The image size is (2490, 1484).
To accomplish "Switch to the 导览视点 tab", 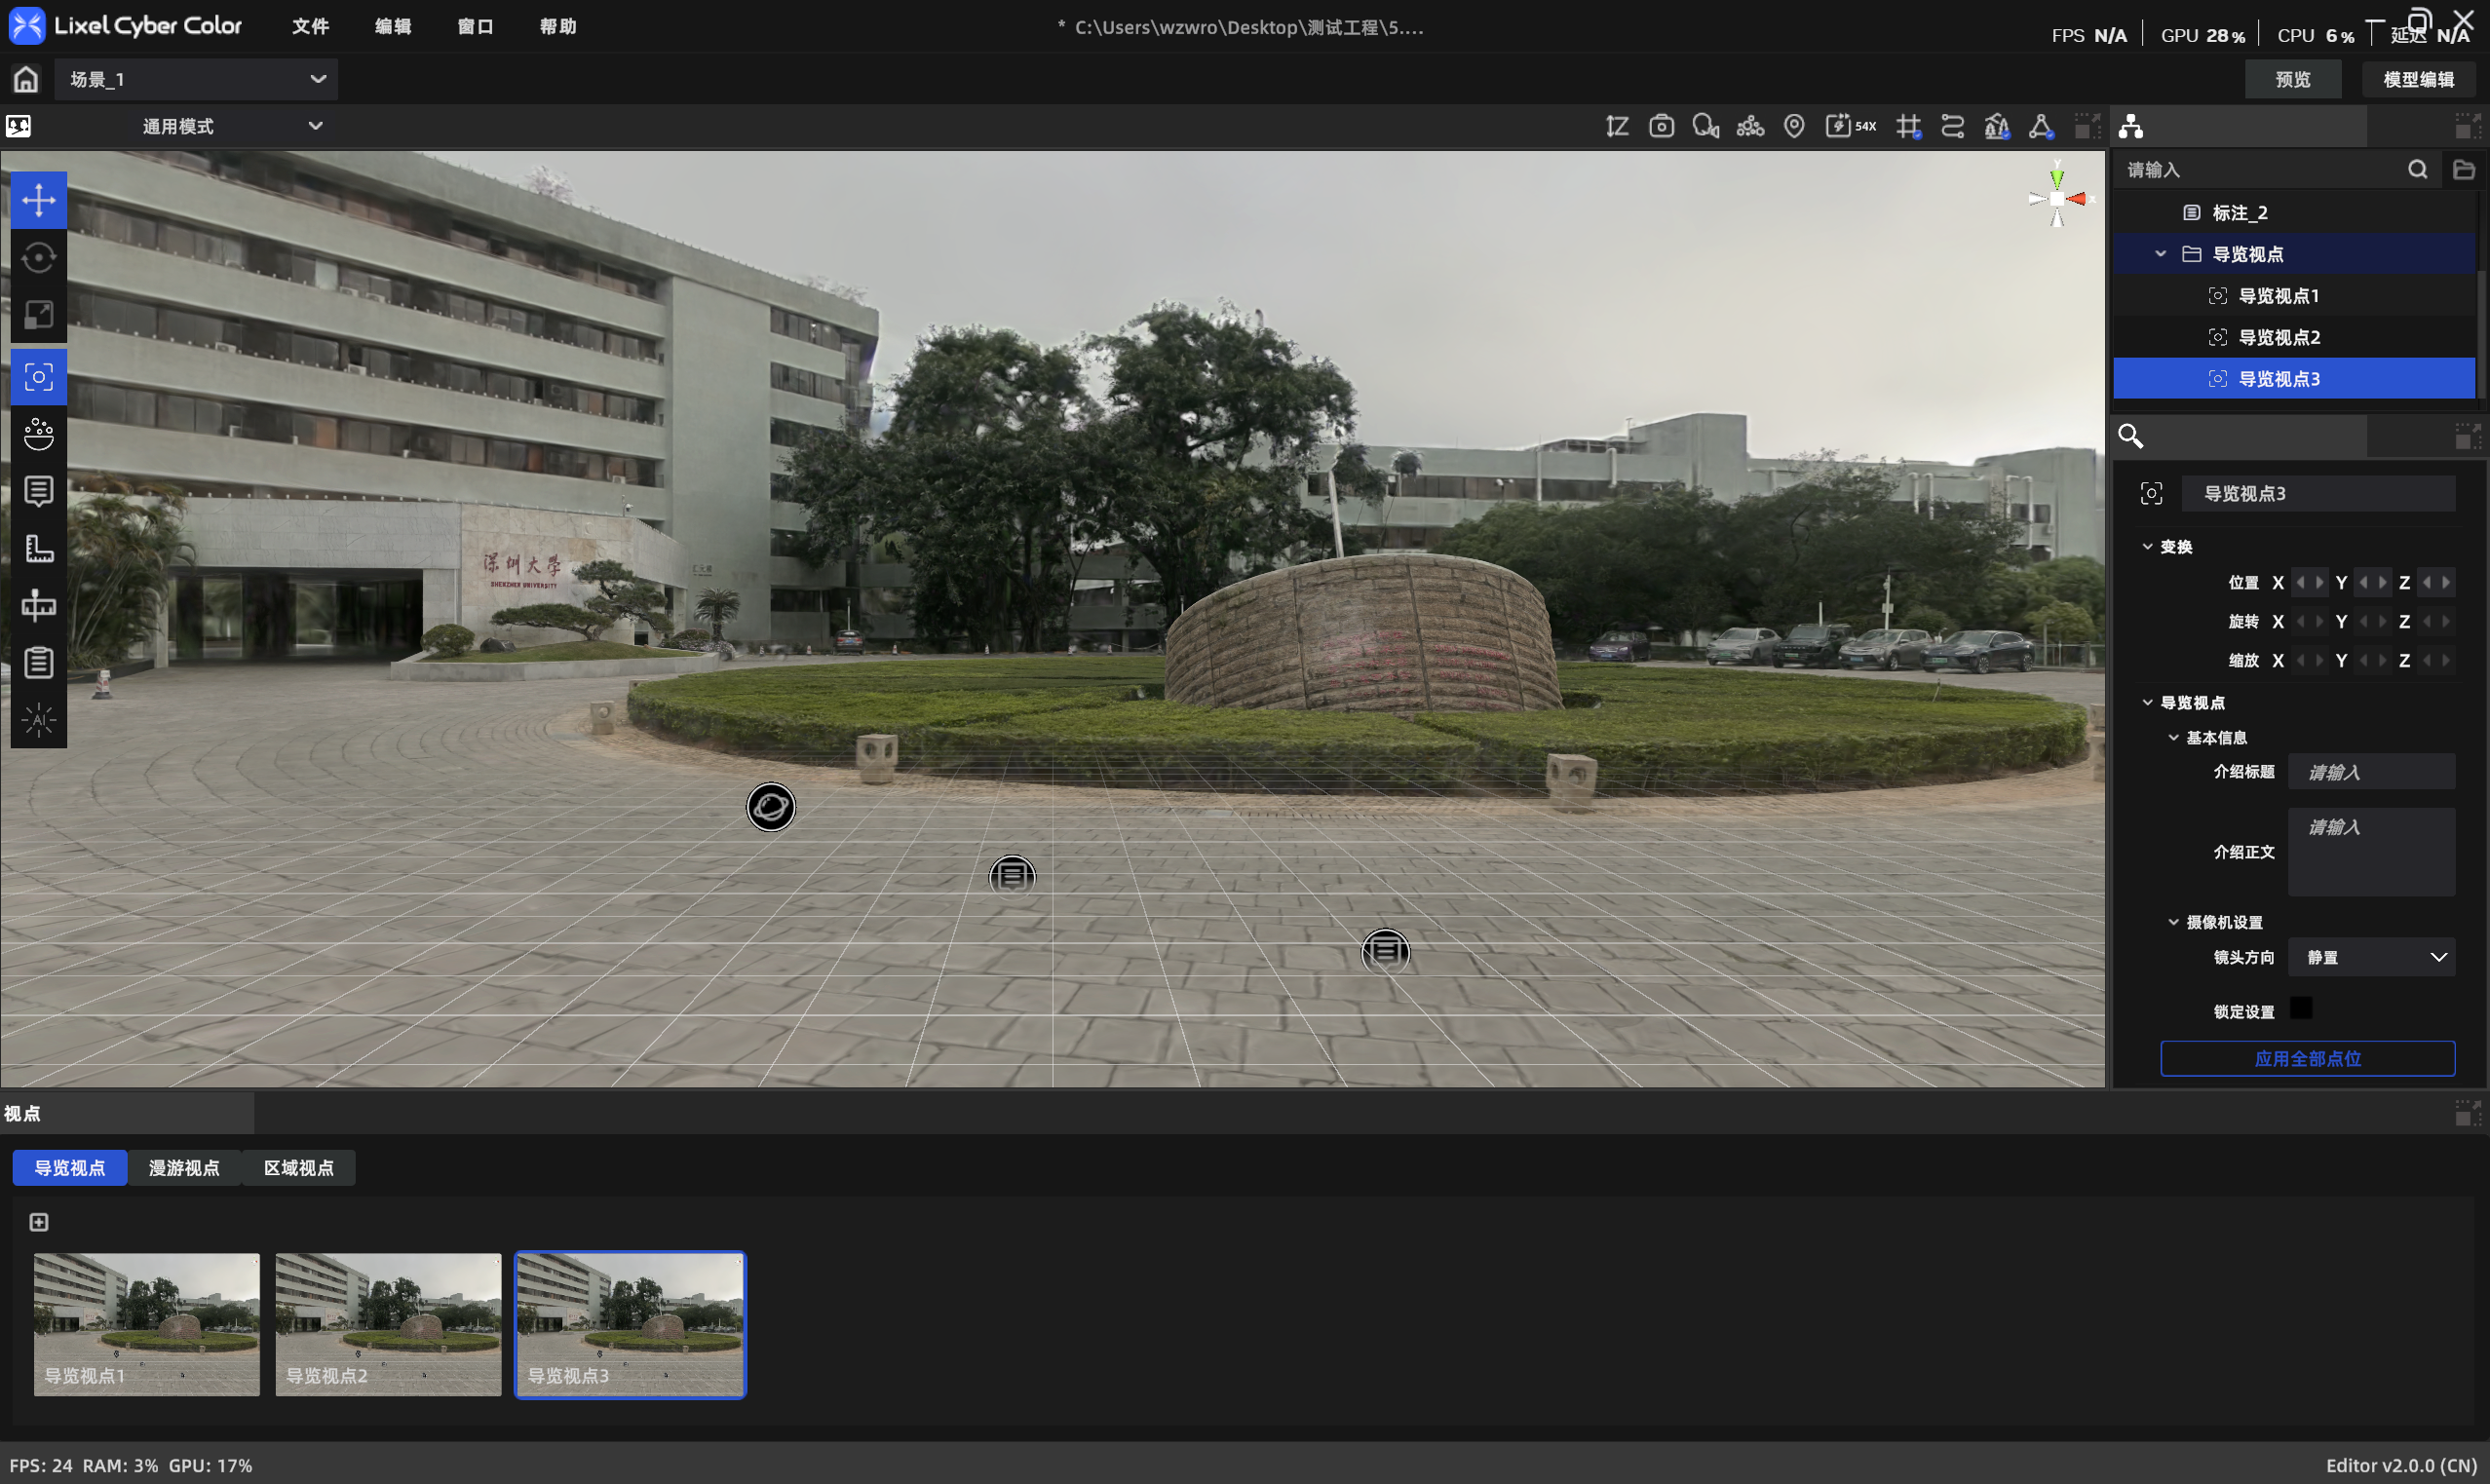I will click(69, 1167).
